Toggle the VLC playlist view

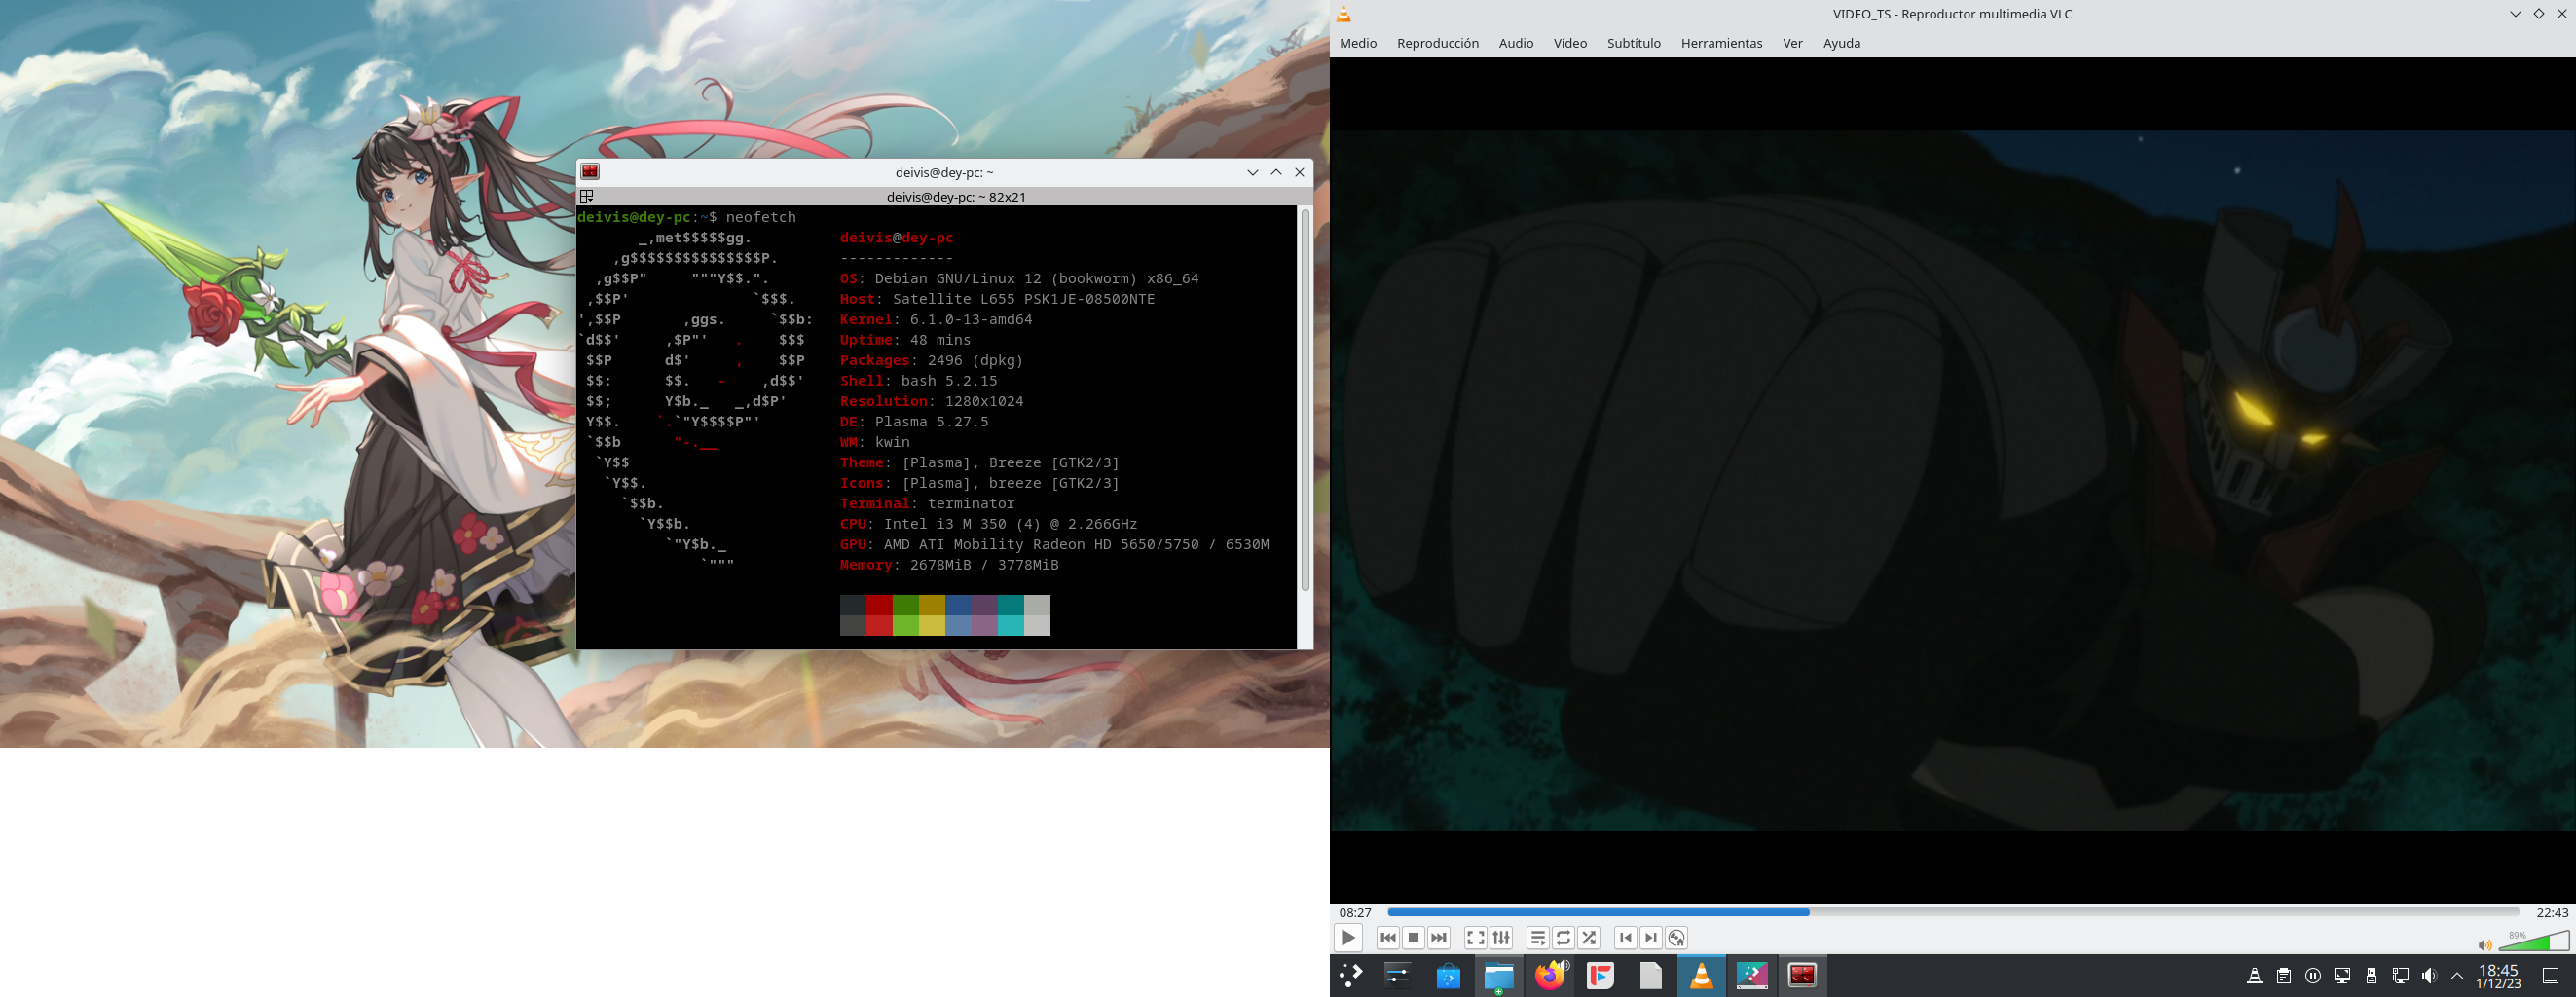[x=1538, y=938]
